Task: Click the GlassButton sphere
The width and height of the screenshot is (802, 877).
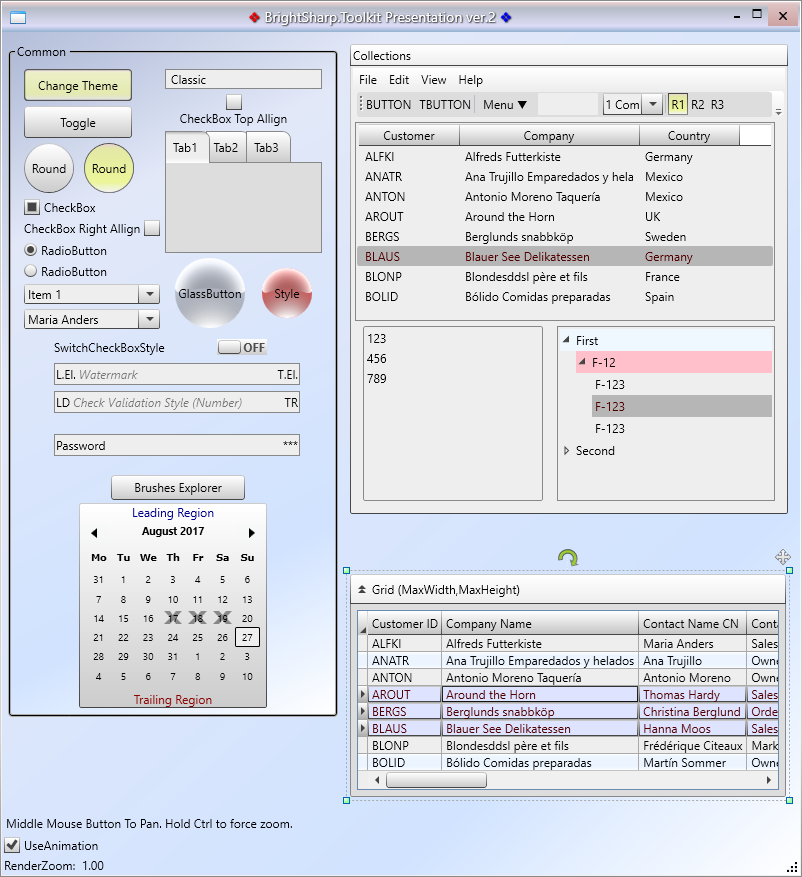Action: pos(210,294)
